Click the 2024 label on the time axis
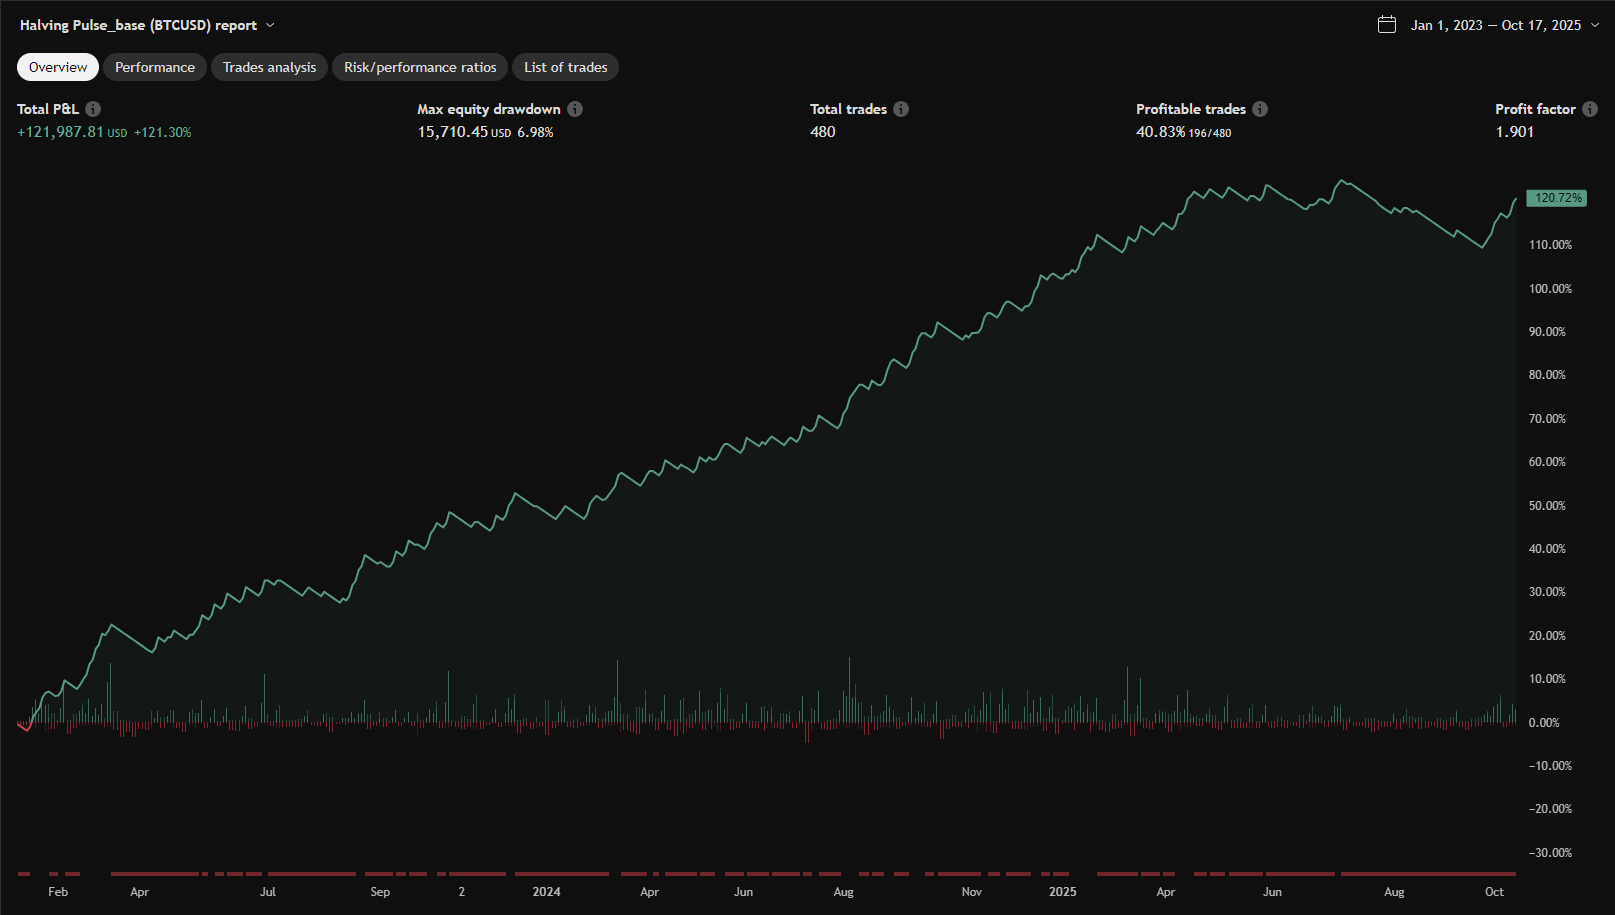Image resolution: width=1615 pixels, height=915 pixels. click(x=546, y=892)
